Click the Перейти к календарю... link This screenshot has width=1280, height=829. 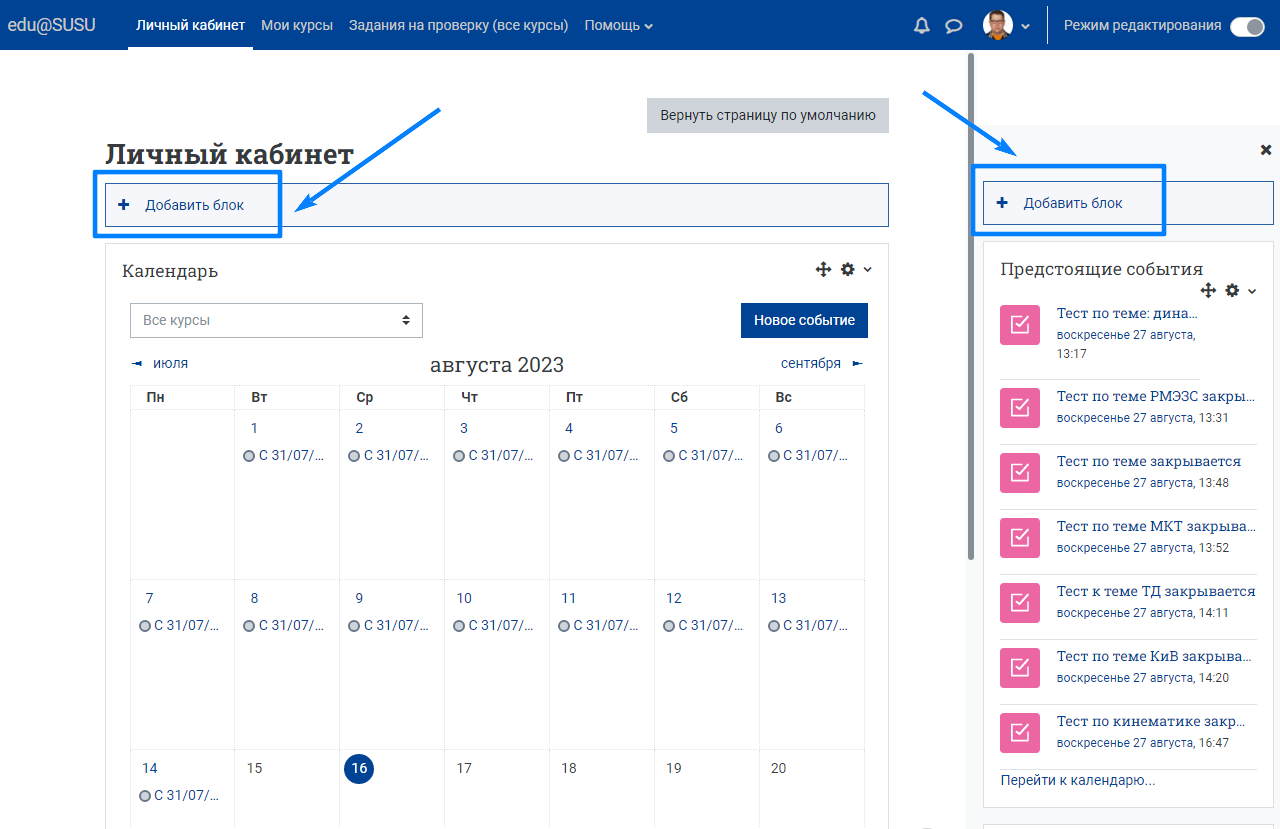click(x=1078, y=780)
